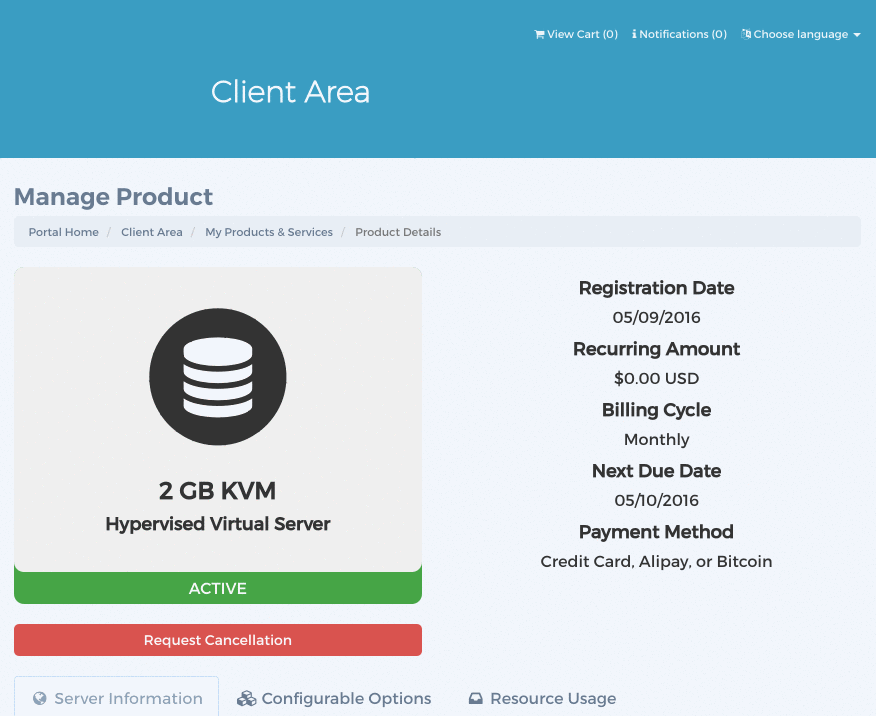Click Hypervised Virtual Server text
Image resolution: width=876 pixels, height=716 pixels.
click(x=218, y=524)
